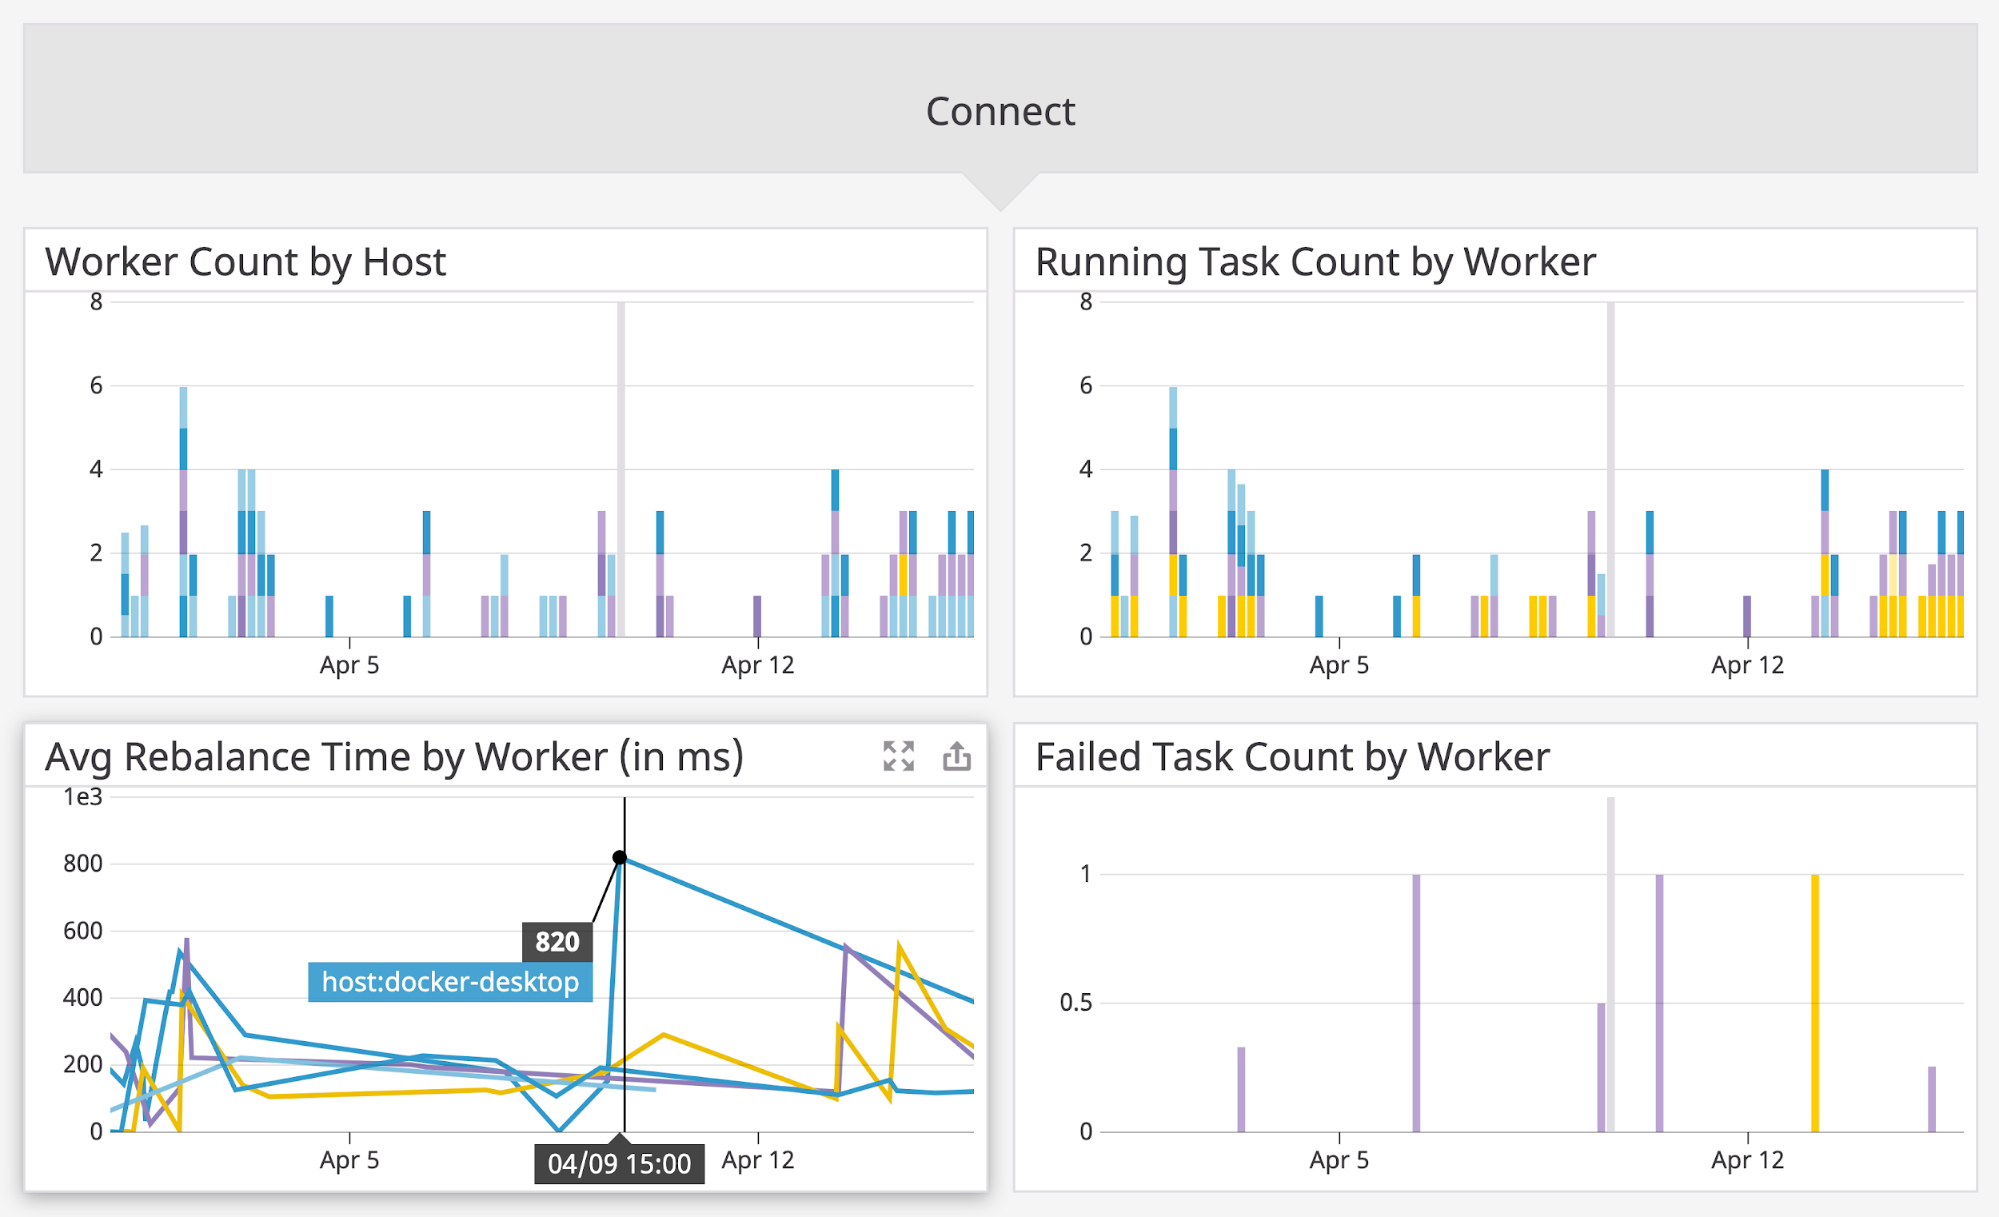Select the Running Task Count by Worker title
1999x1217 pixels.
coord(1315,262)
